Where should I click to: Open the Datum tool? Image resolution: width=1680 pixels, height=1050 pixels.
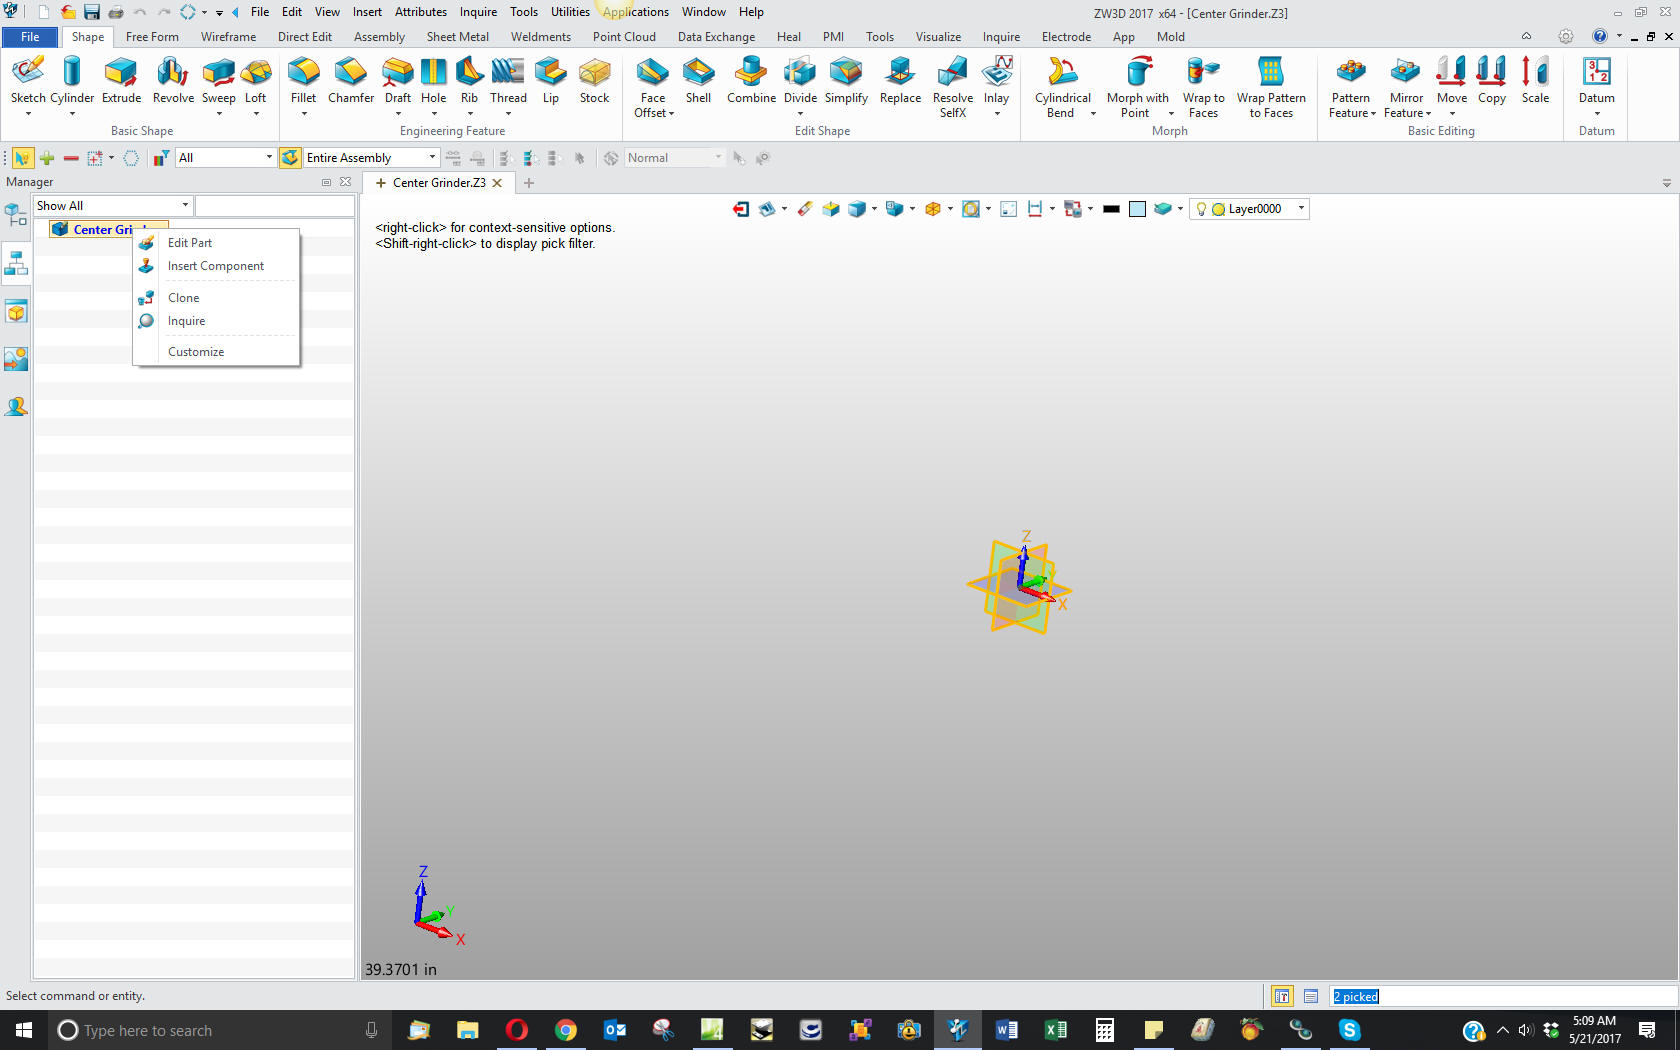pos(1596,80)
